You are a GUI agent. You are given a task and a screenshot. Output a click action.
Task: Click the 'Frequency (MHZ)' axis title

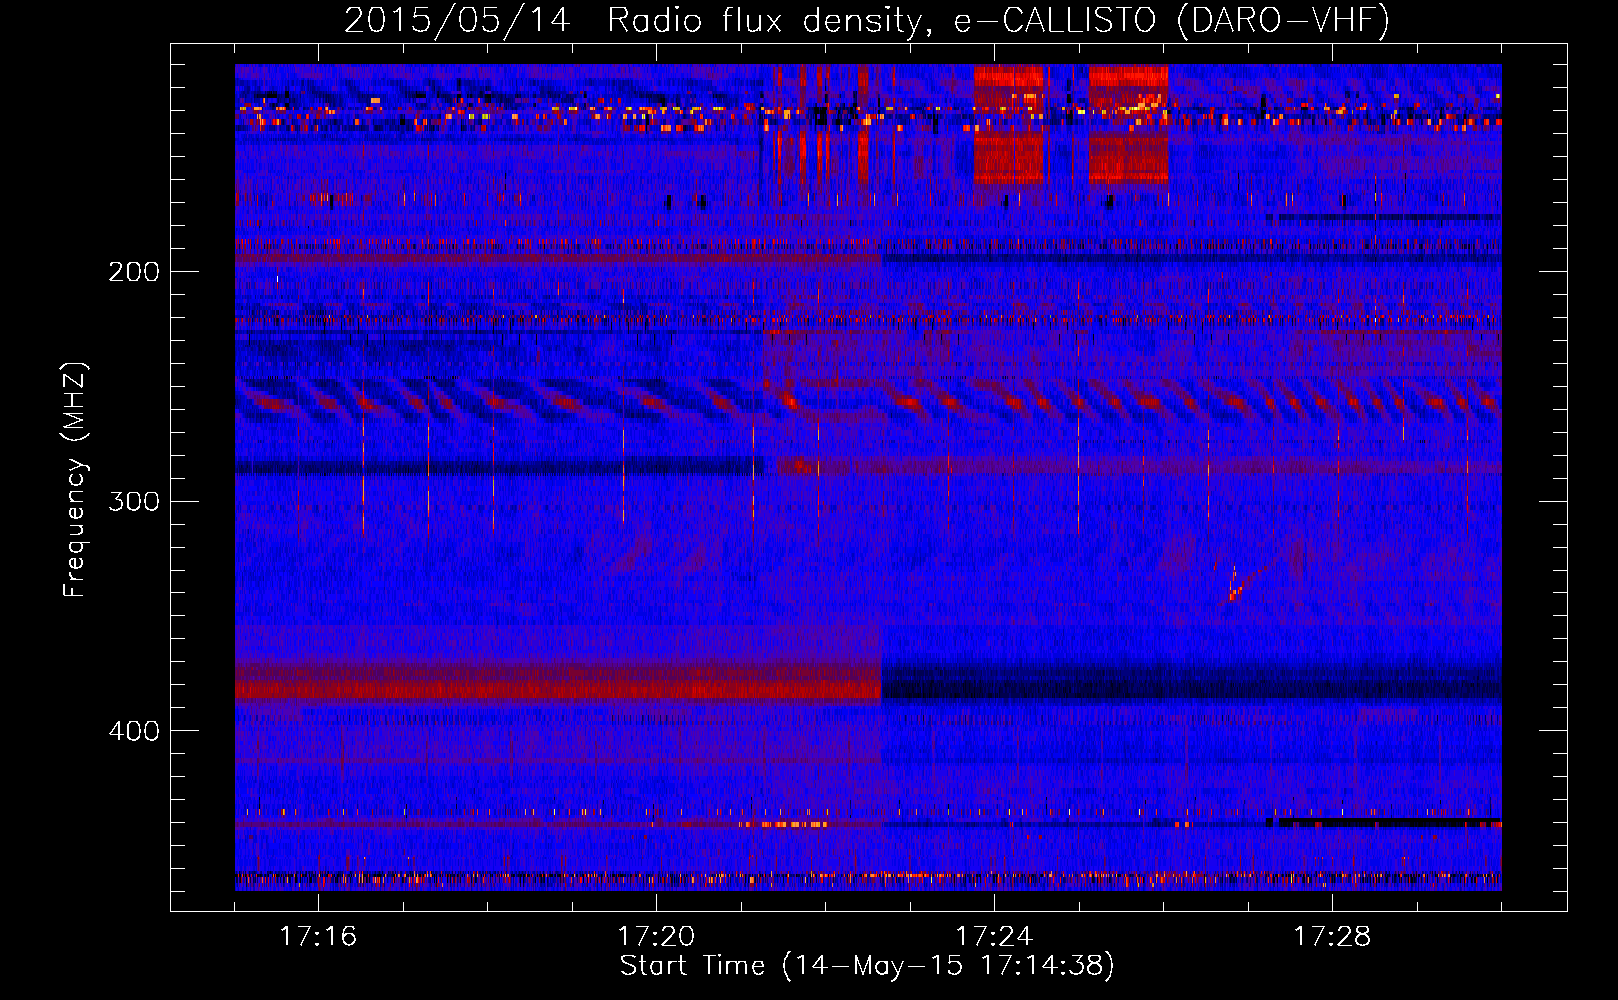click(x=75, y=480)
